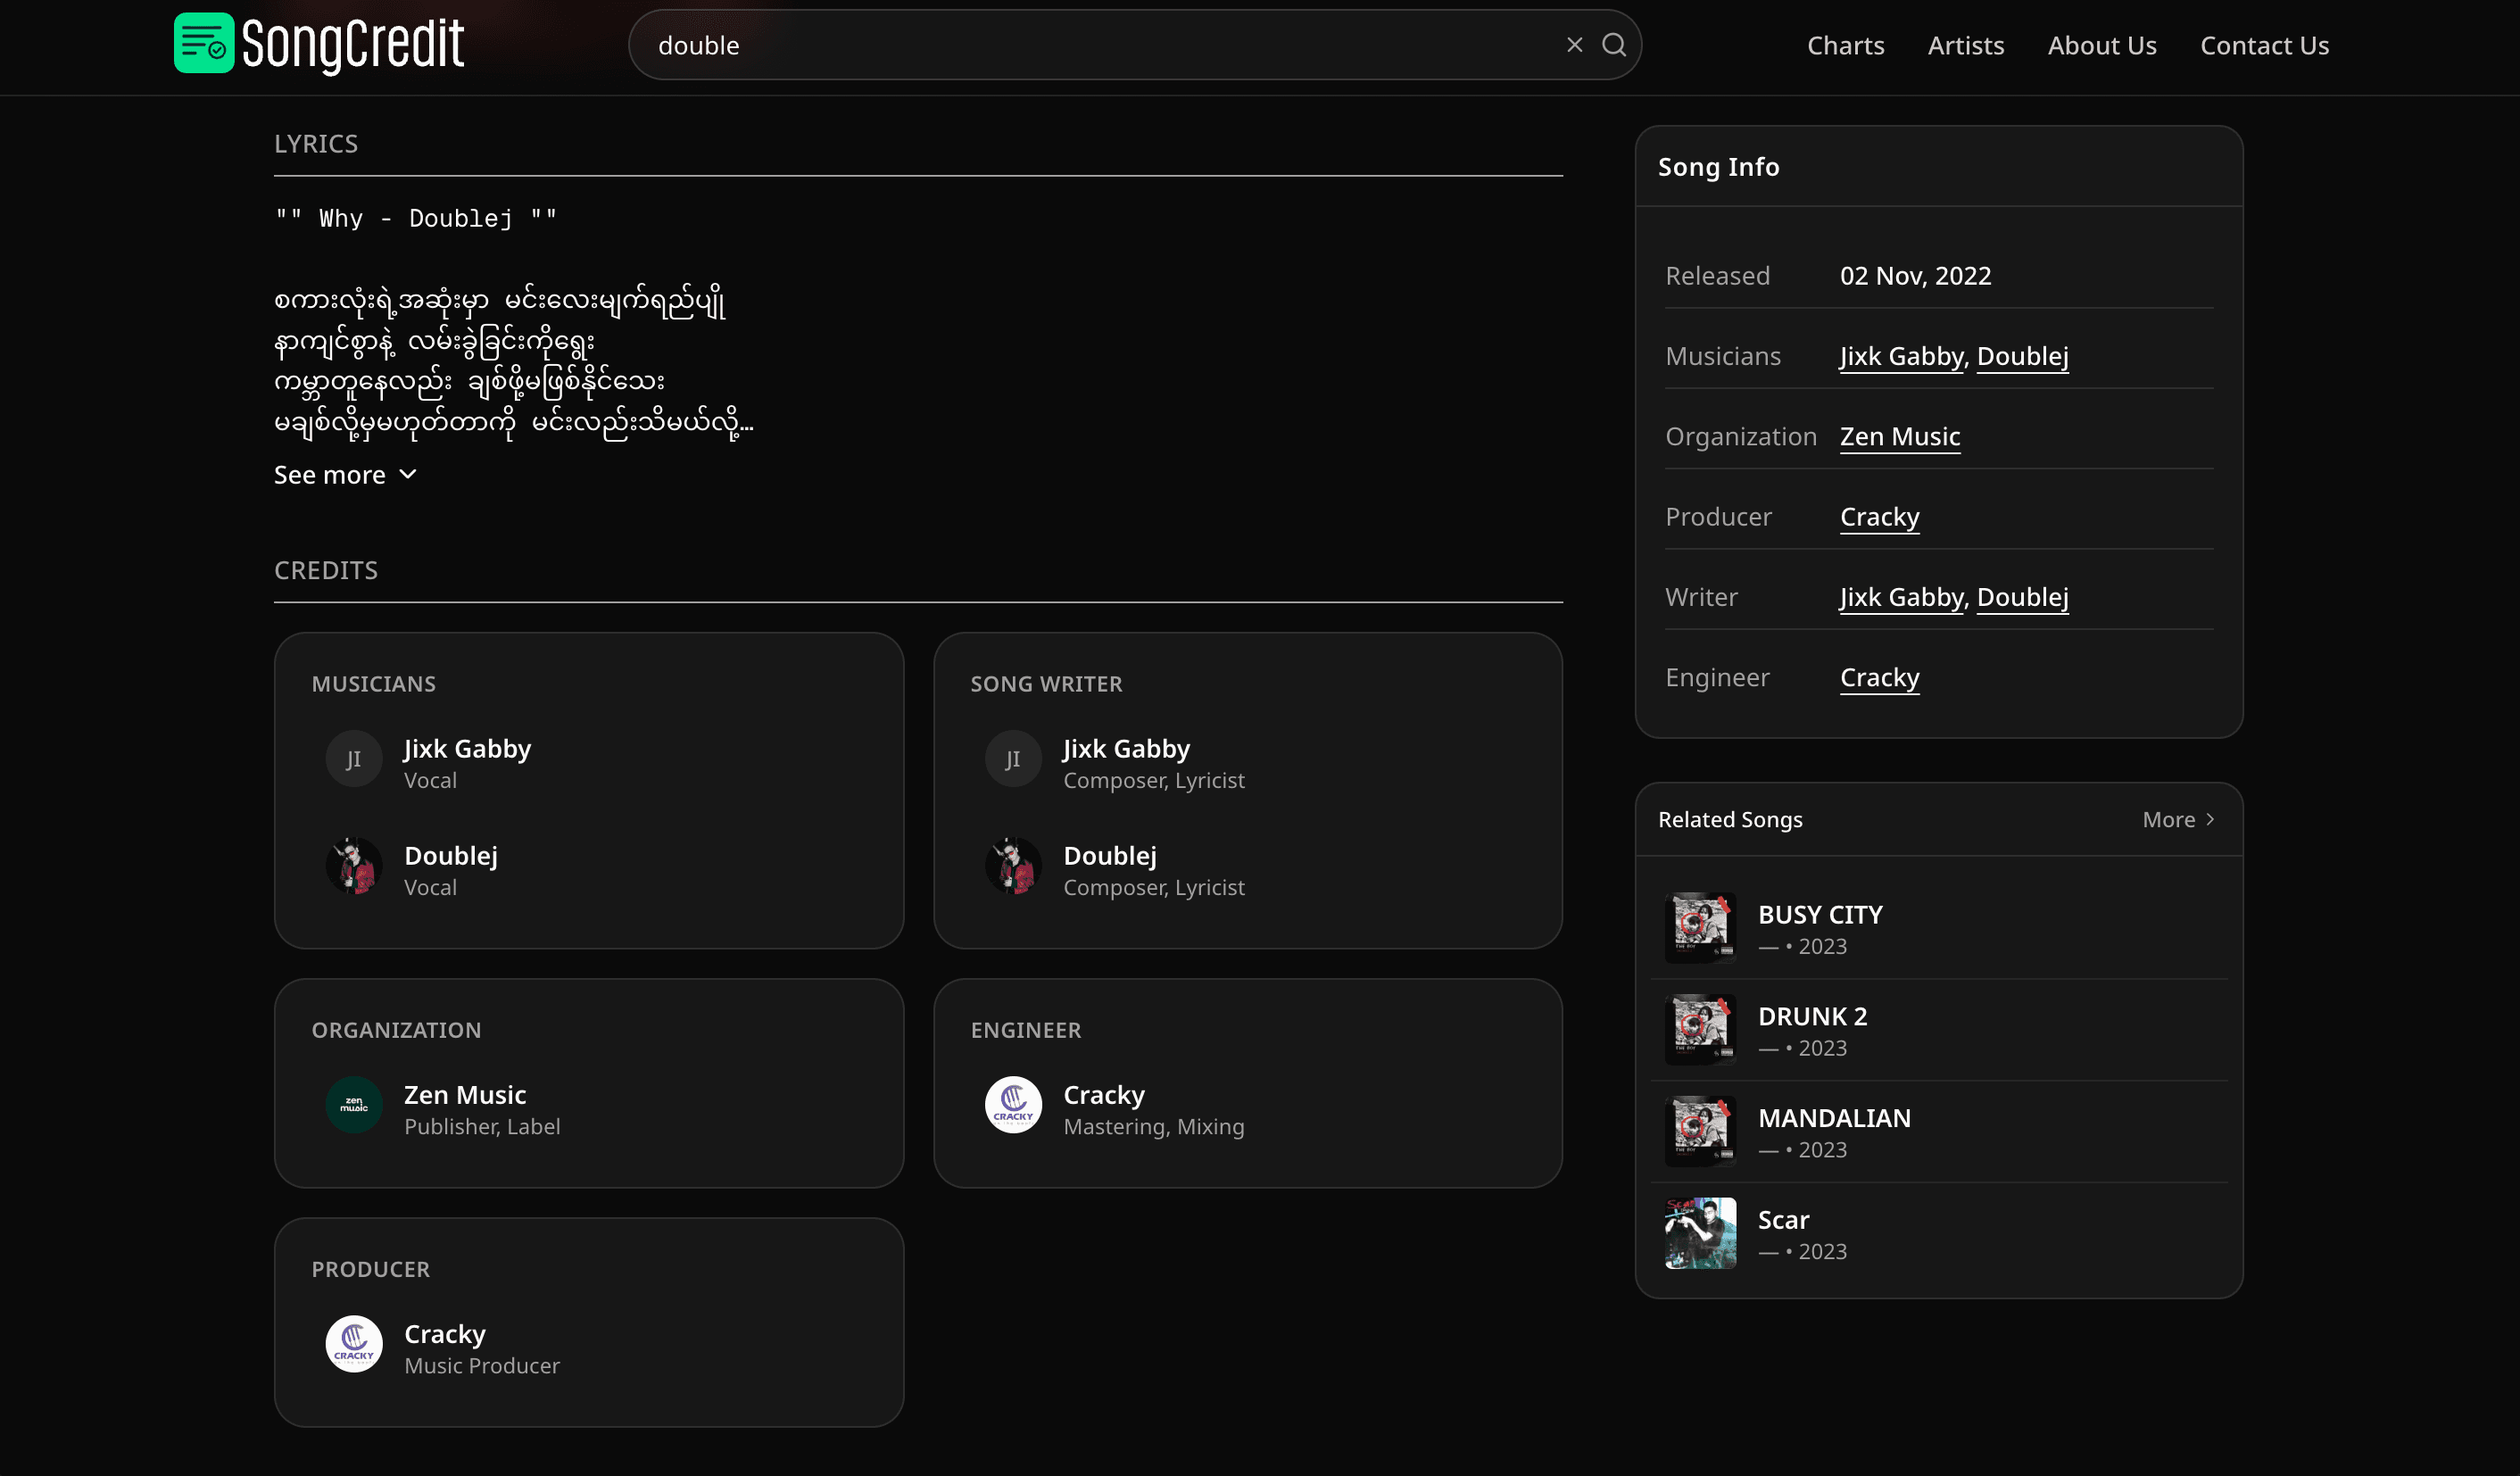Click Doublej avatar in Song Writer card
The height and width of the screenshot is (1476, 2520).
point(1013,866)
